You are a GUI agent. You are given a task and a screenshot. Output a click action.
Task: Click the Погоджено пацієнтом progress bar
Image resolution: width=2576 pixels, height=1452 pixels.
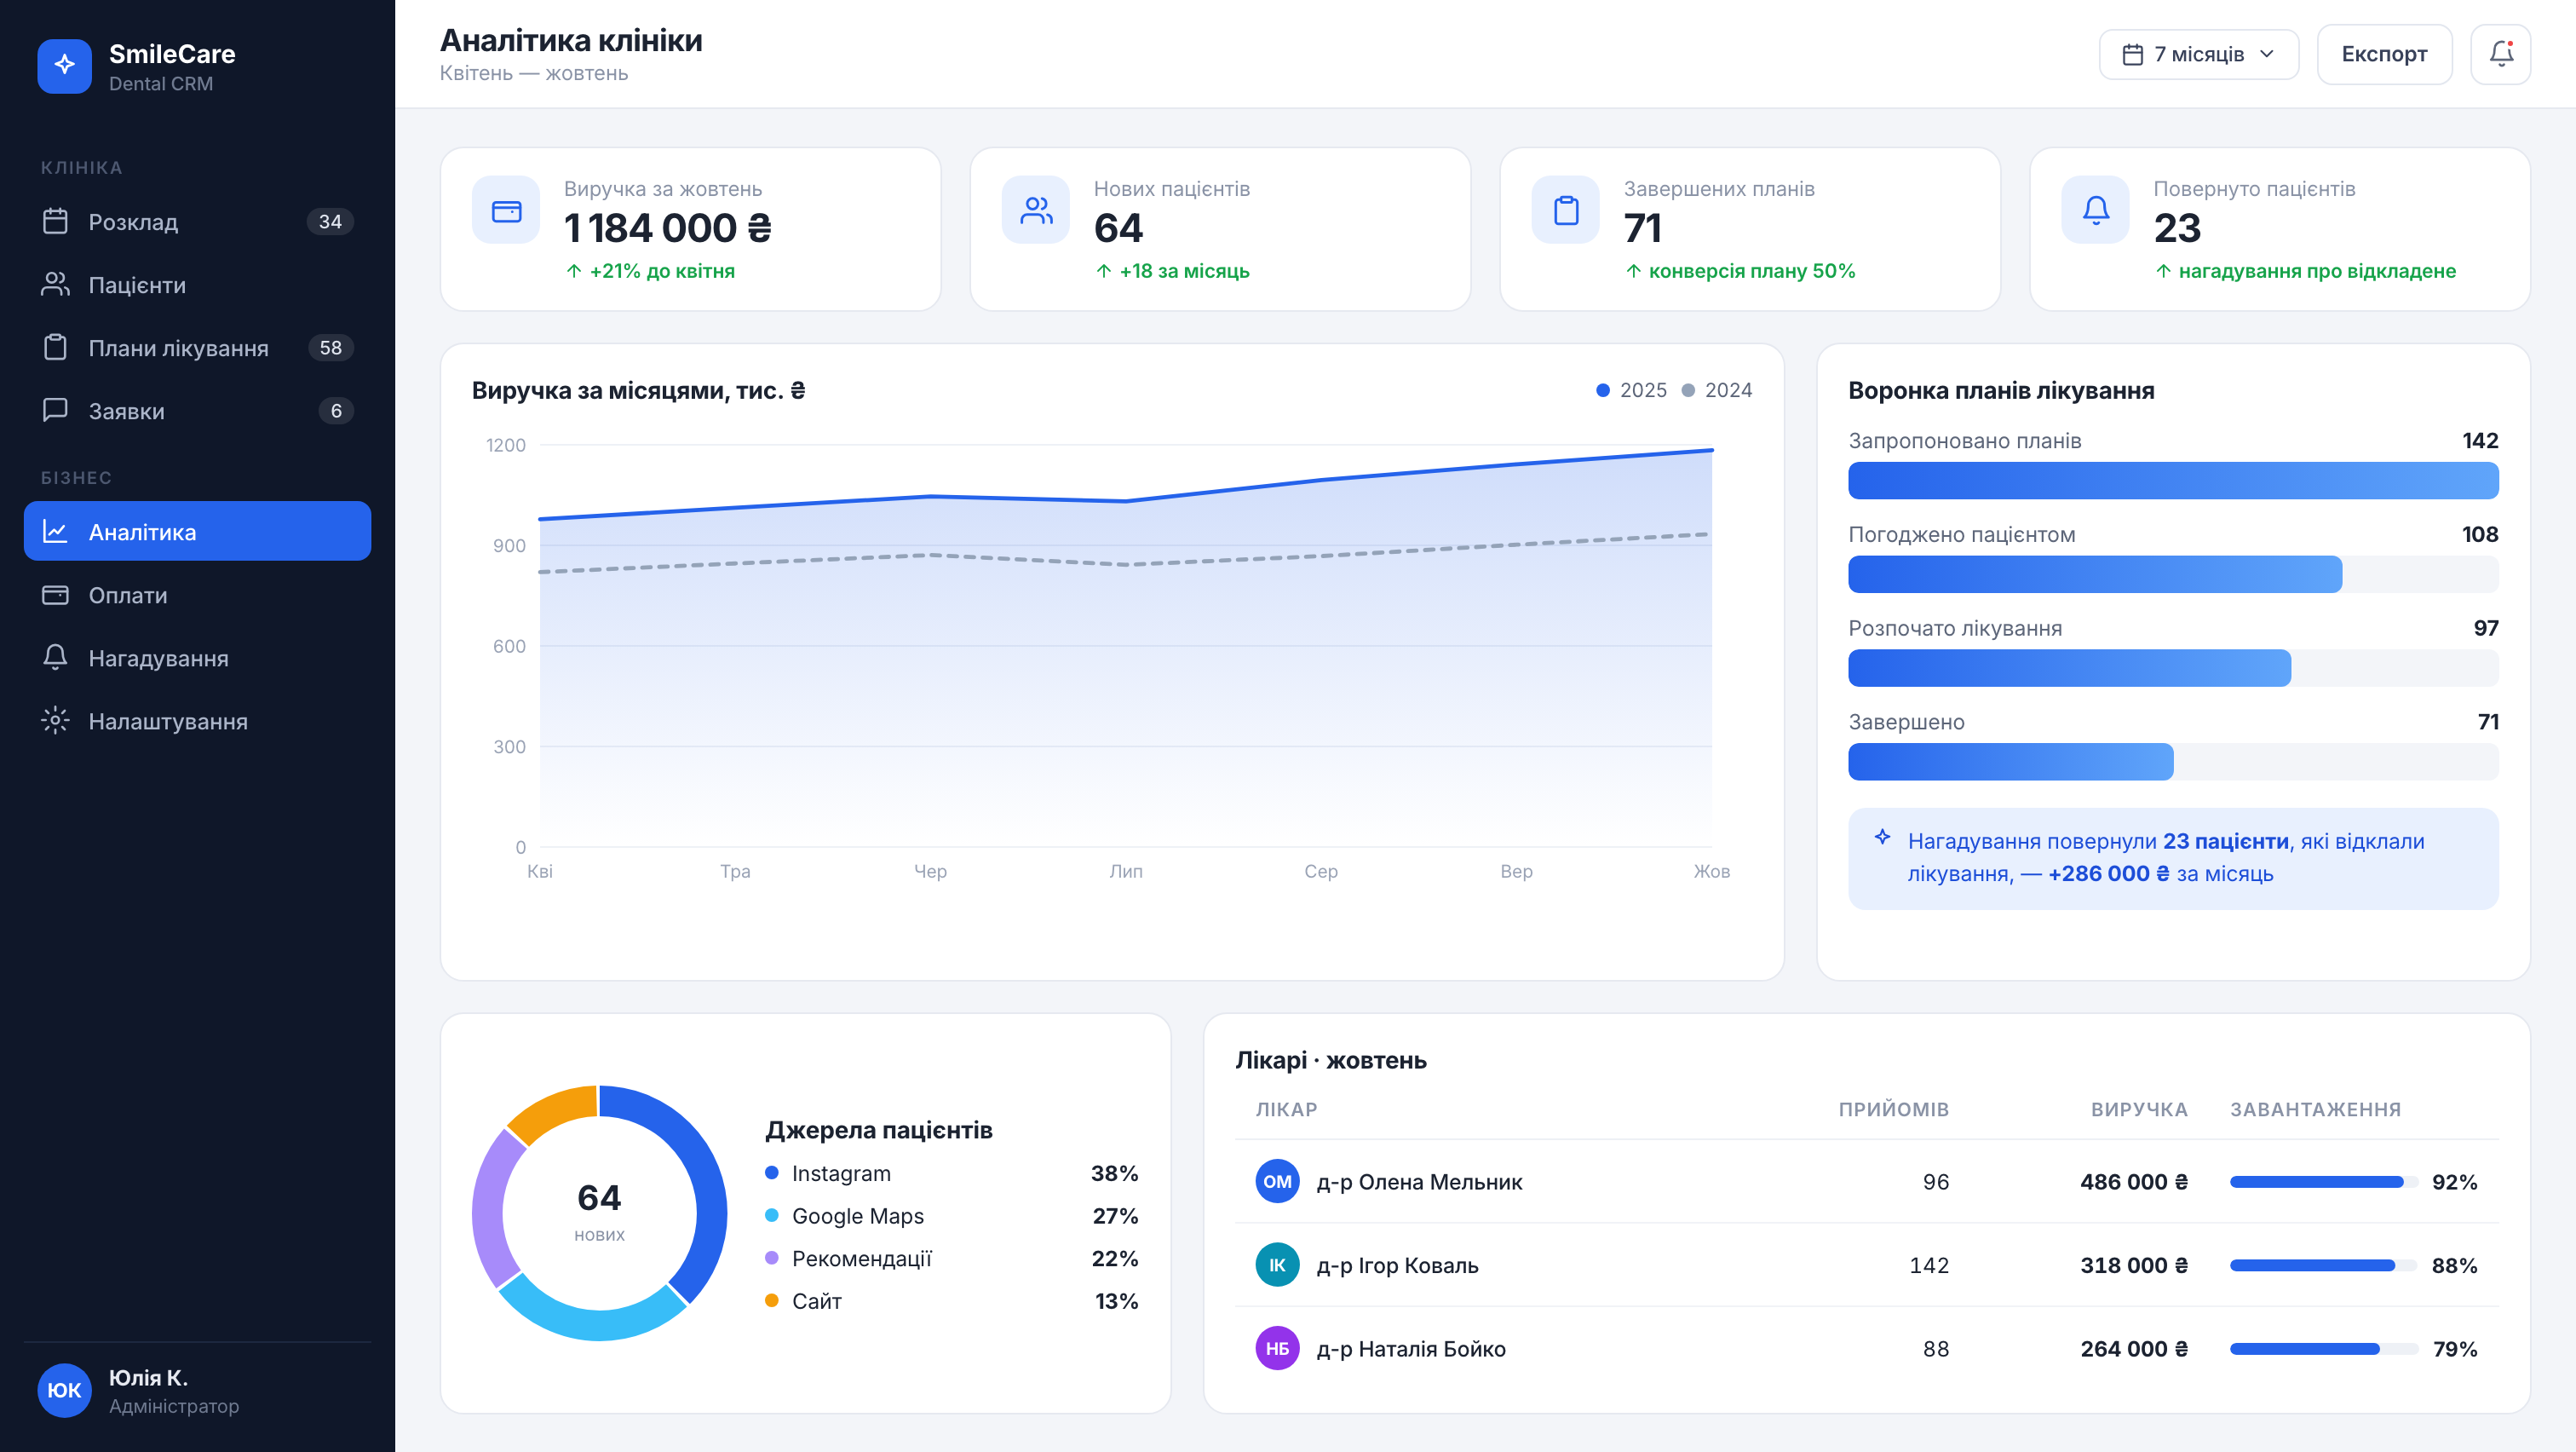2173,574
